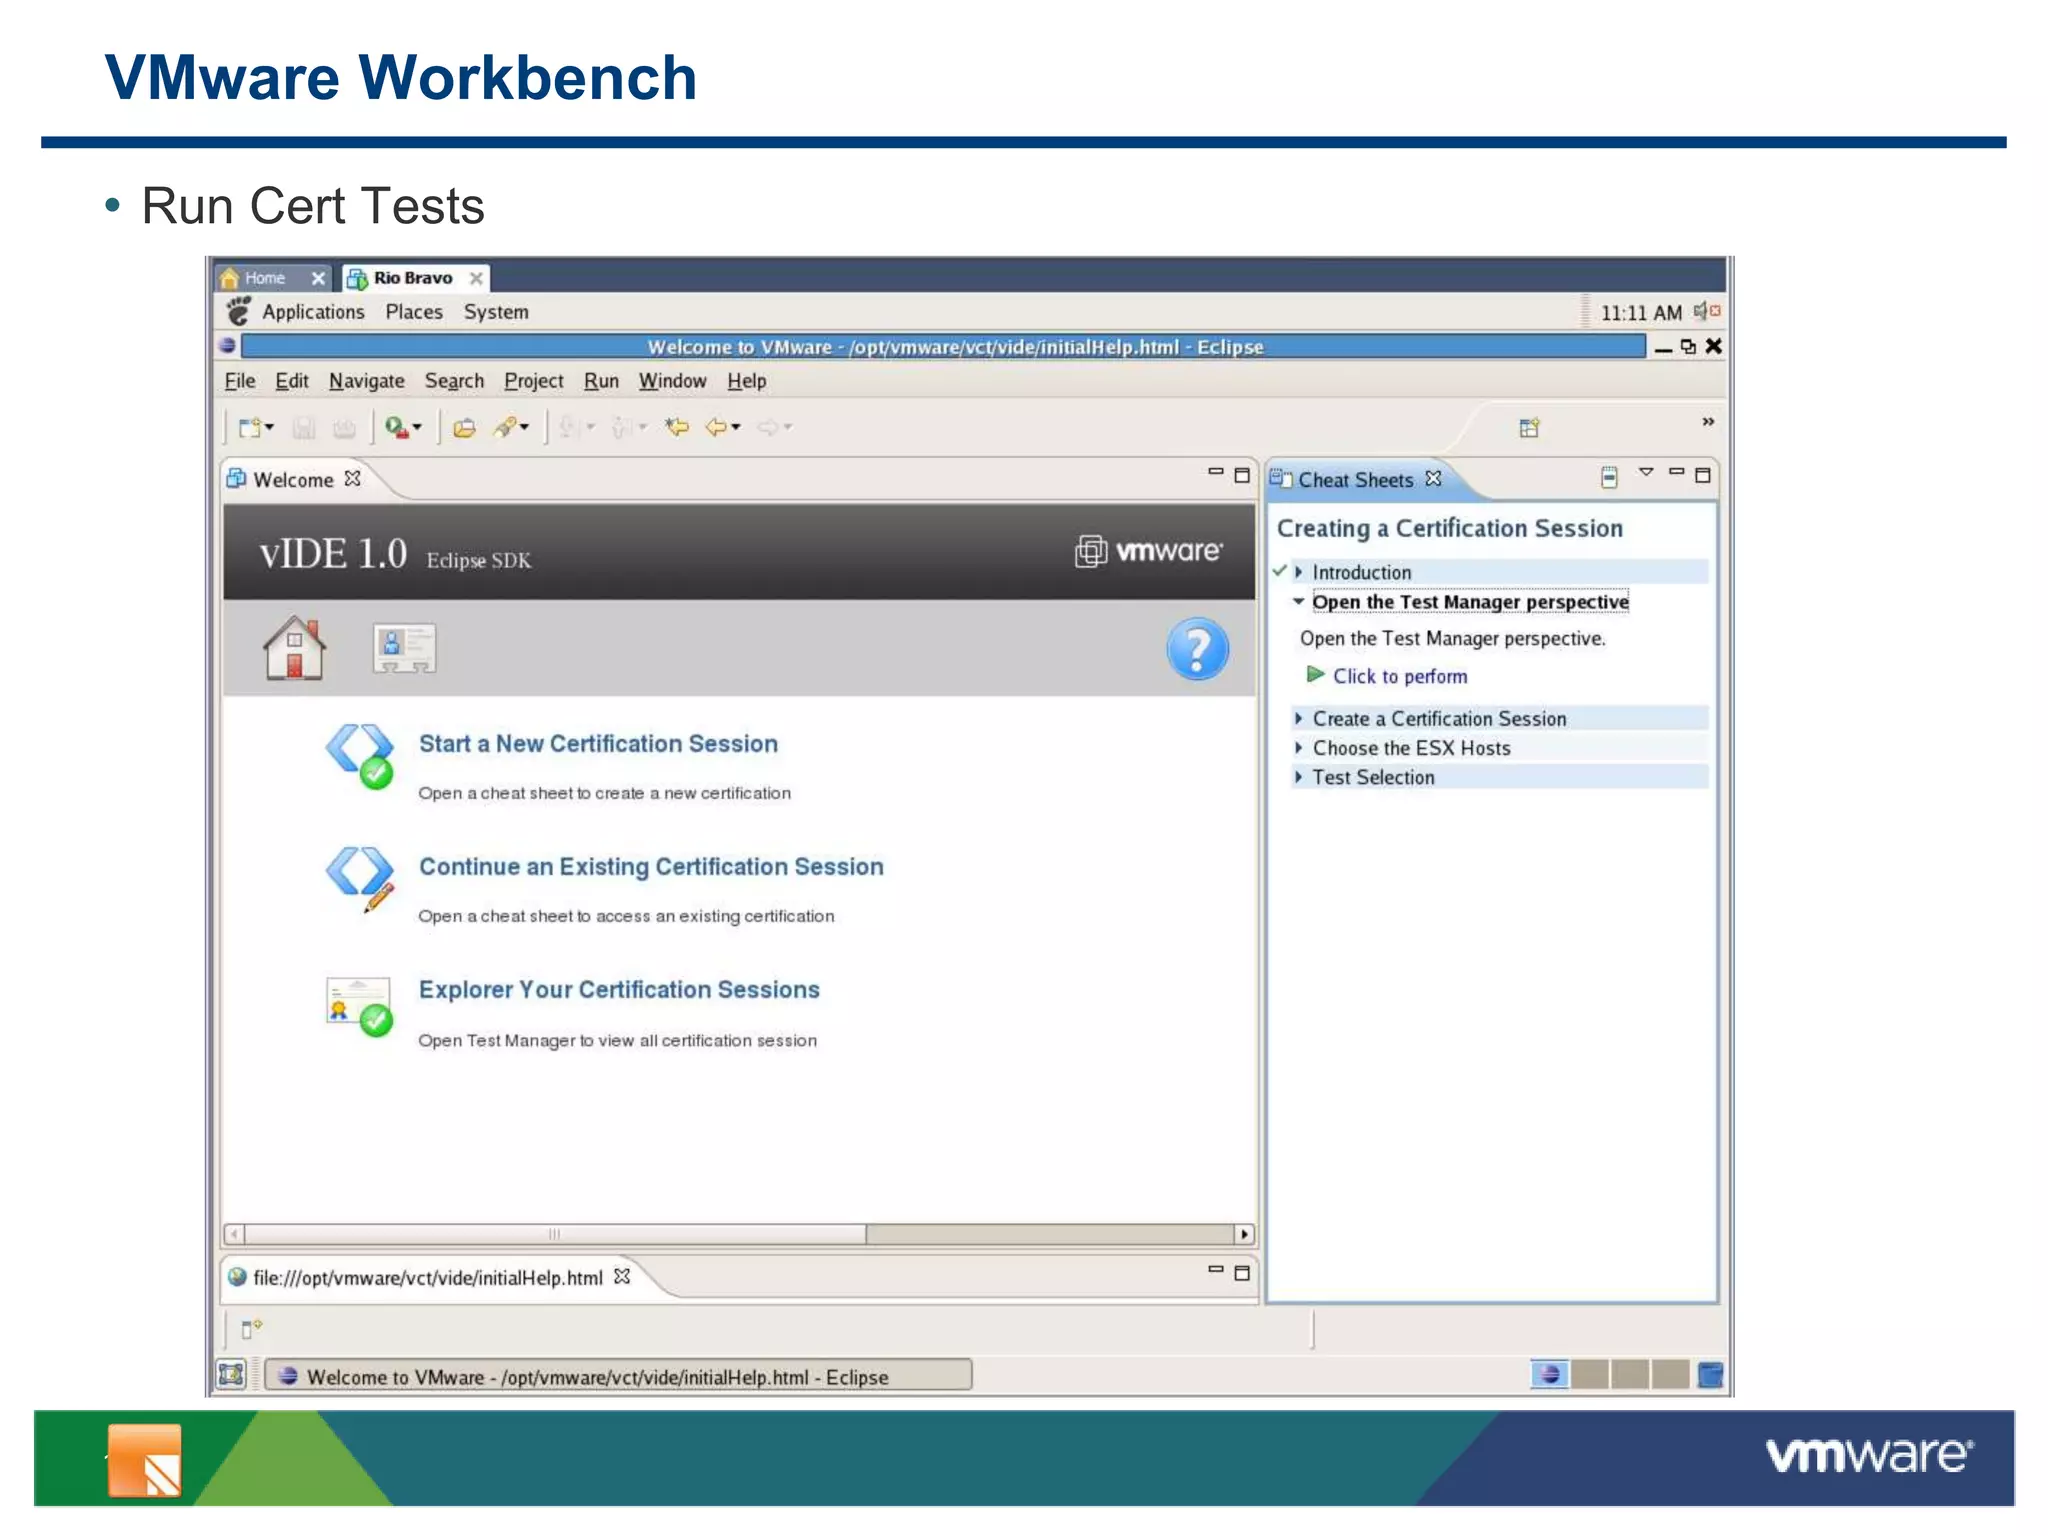This screenshot has width=2048, height=1536.
Task: Open the Help menu
Action: [x=747, y=381]
